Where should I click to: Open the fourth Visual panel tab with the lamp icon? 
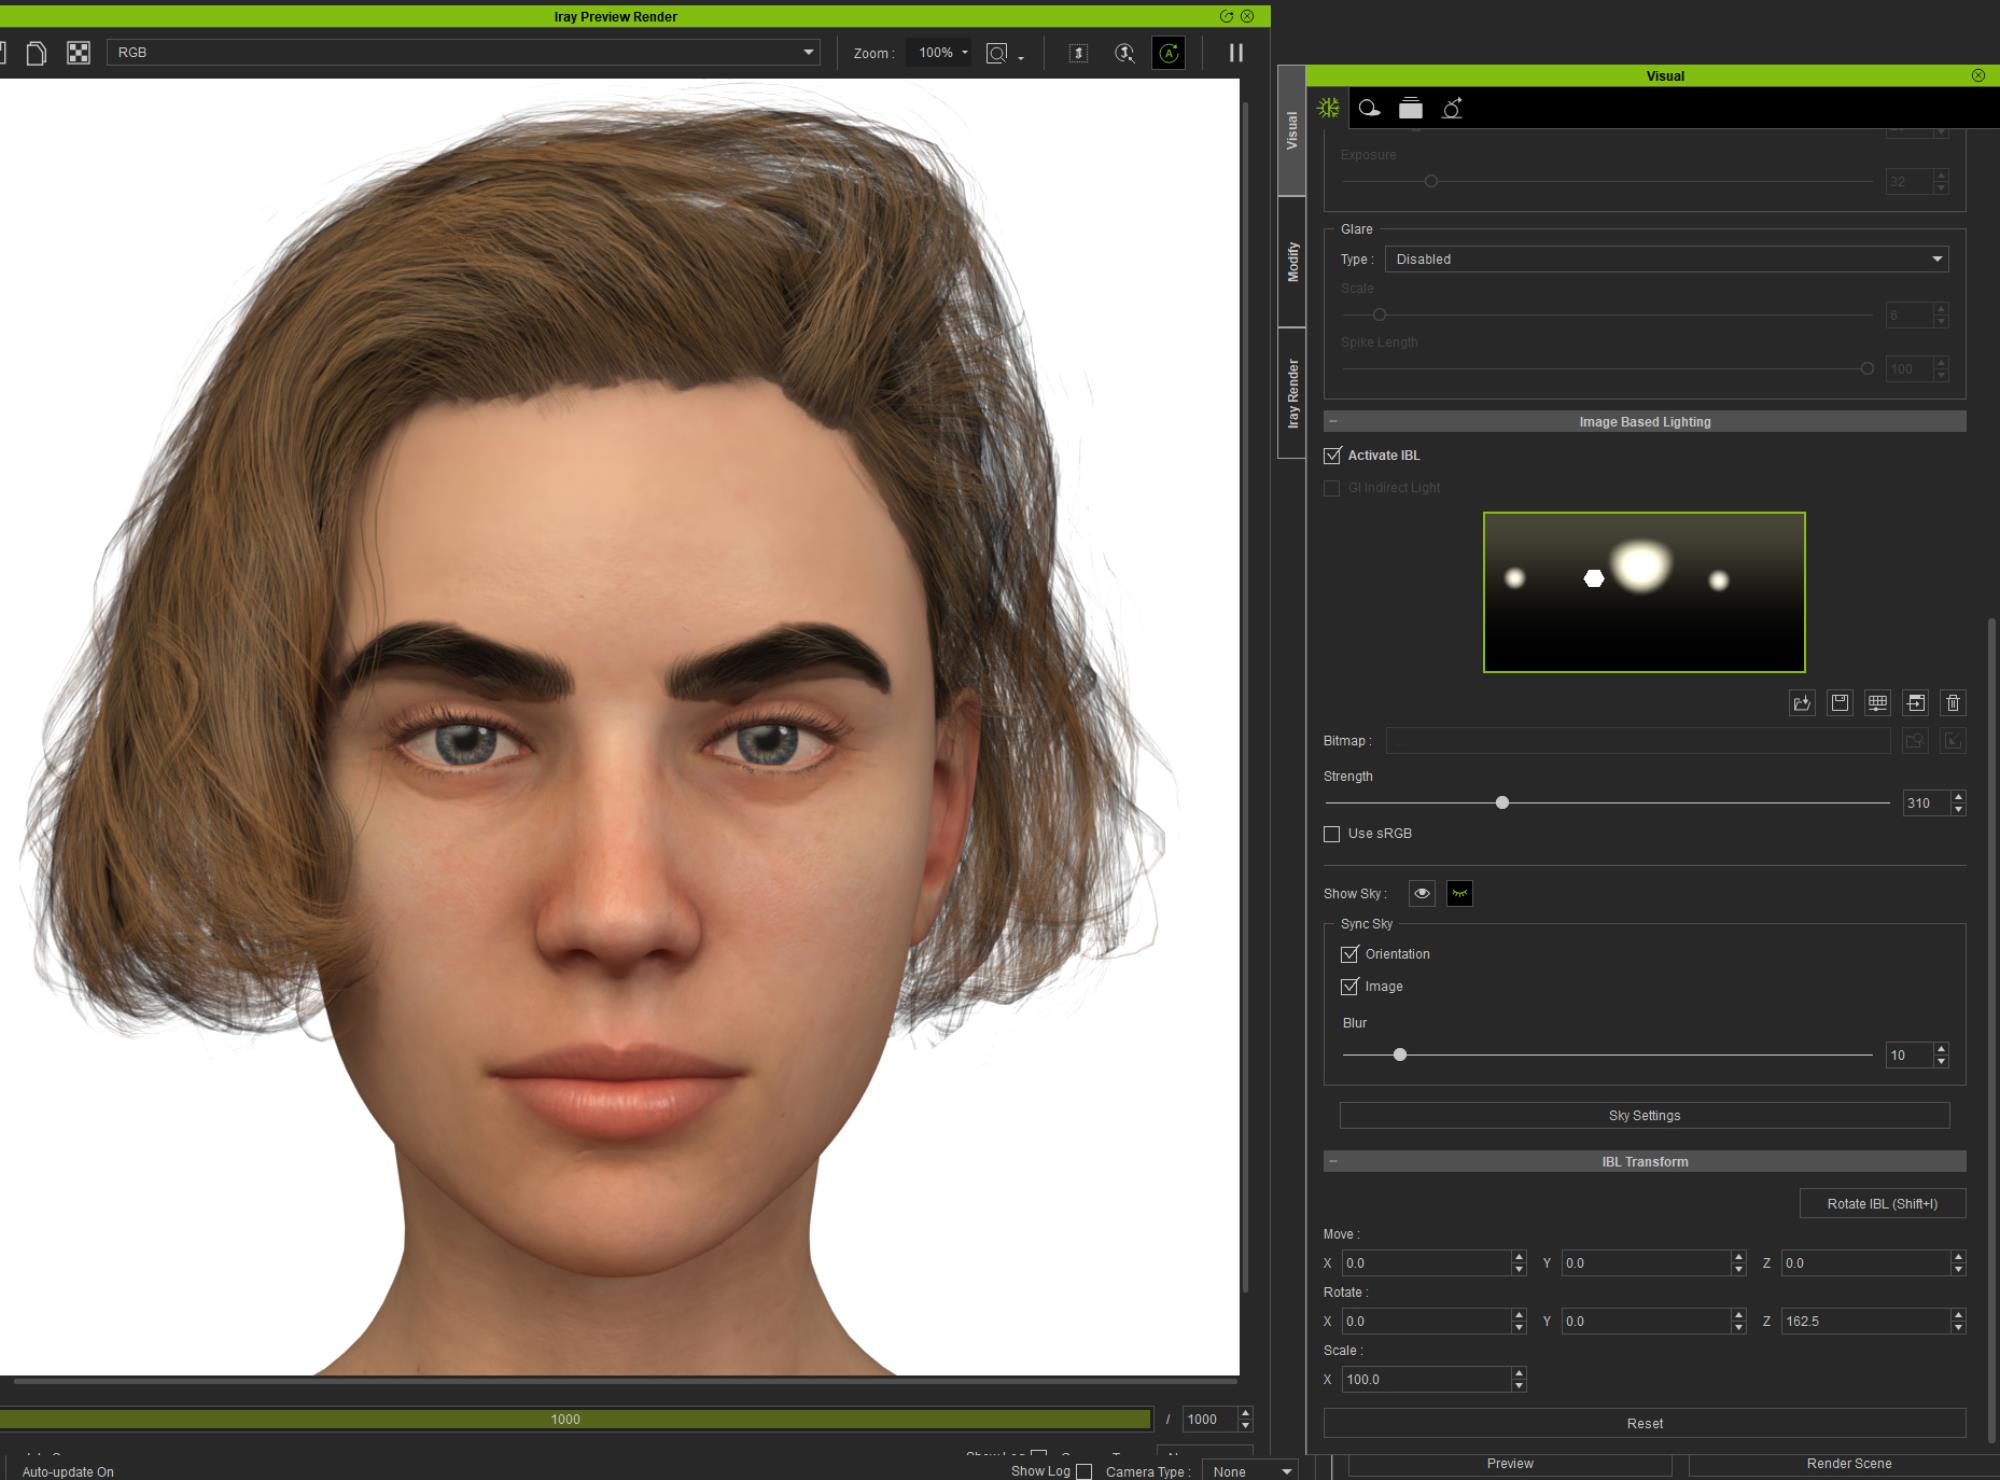[1452, 108]
